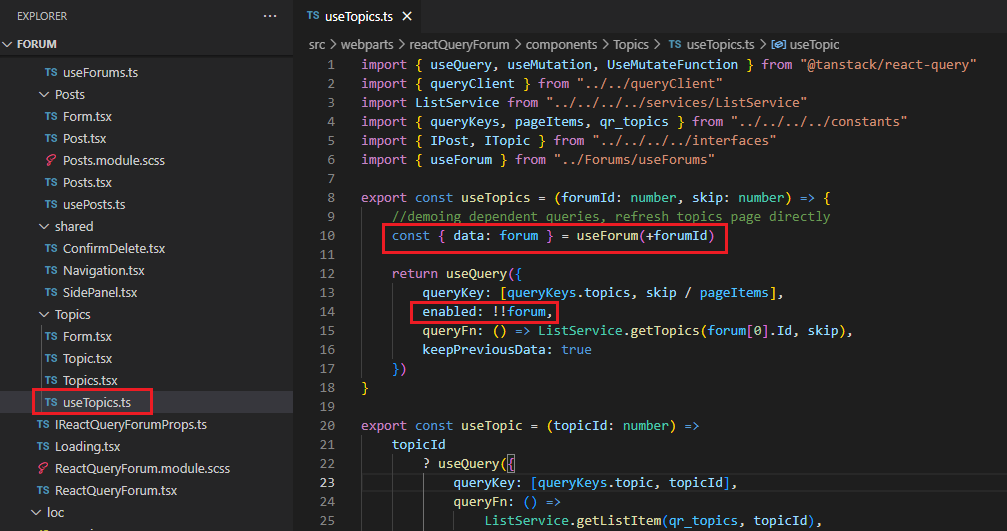Open Loading.tsx file
Screen dimensions: 1007x531
(x=87, y=447)
